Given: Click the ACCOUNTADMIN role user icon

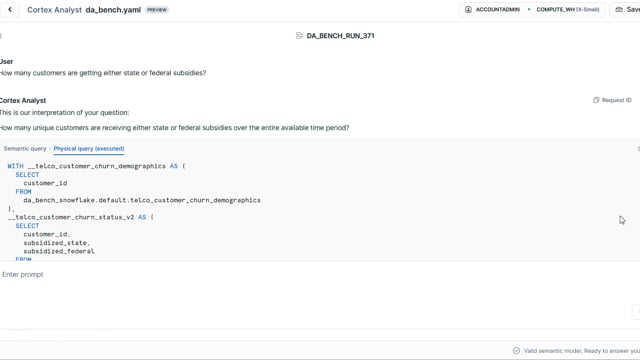Looking at the screenshot, I should 468,9.
